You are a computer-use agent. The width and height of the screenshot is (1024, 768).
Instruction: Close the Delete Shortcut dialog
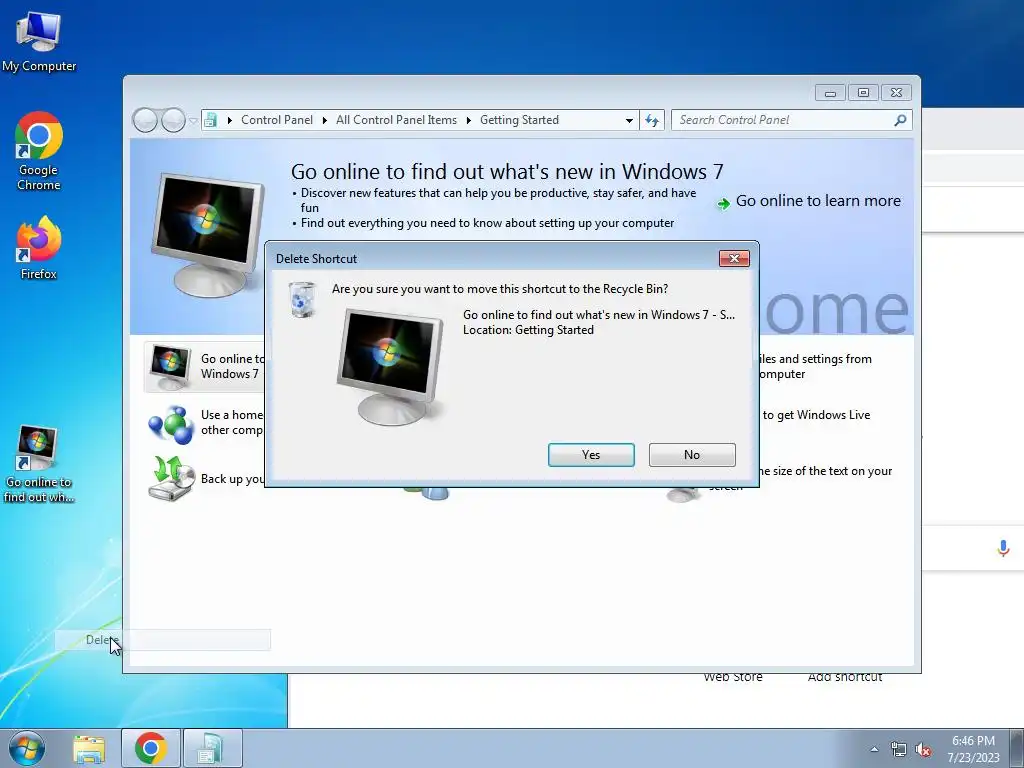[x=734, y=258]
